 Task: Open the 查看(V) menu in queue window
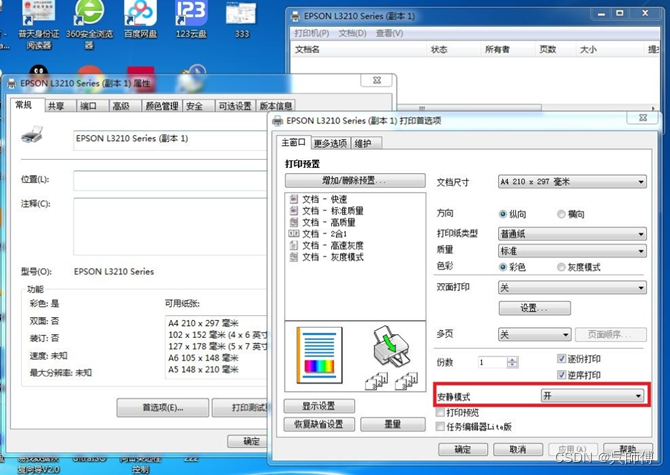[x=389, y=33]
